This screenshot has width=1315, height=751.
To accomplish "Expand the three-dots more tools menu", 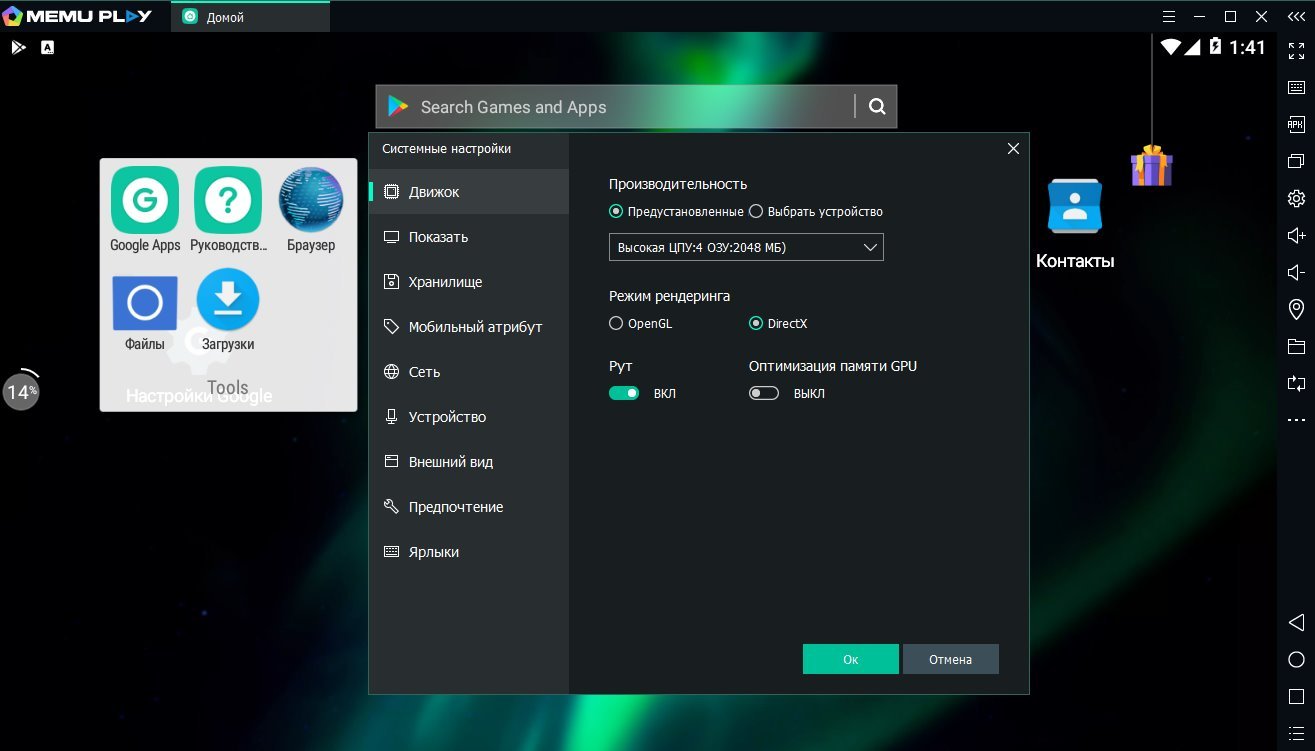I will 1296,420.
